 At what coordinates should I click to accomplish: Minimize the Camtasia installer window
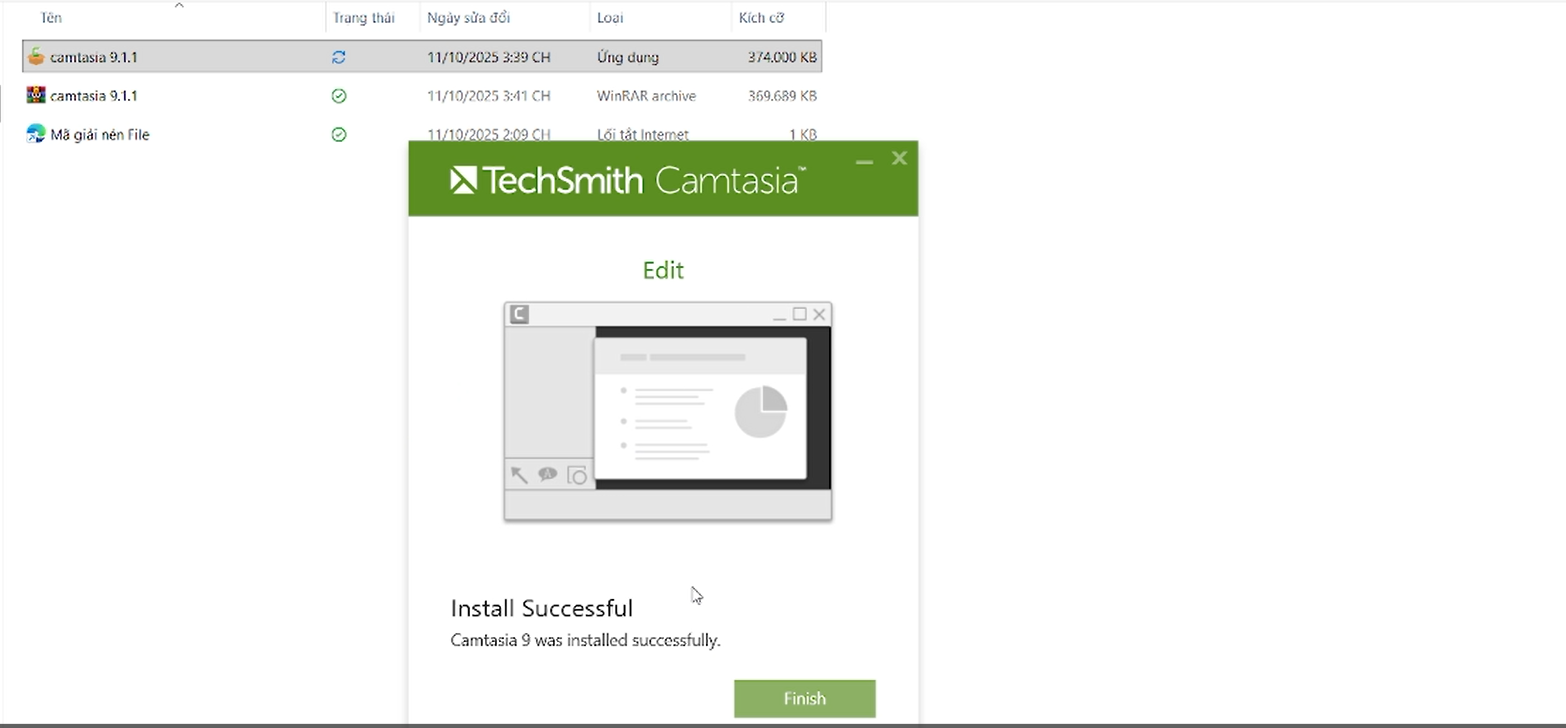tap(864, 160)
